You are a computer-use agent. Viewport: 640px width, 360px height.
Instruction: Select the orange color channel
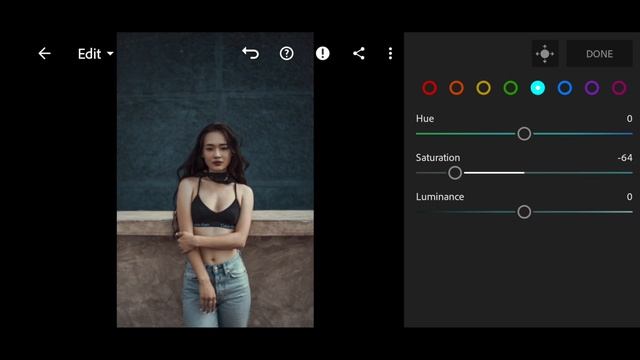(x=456, y=88)
